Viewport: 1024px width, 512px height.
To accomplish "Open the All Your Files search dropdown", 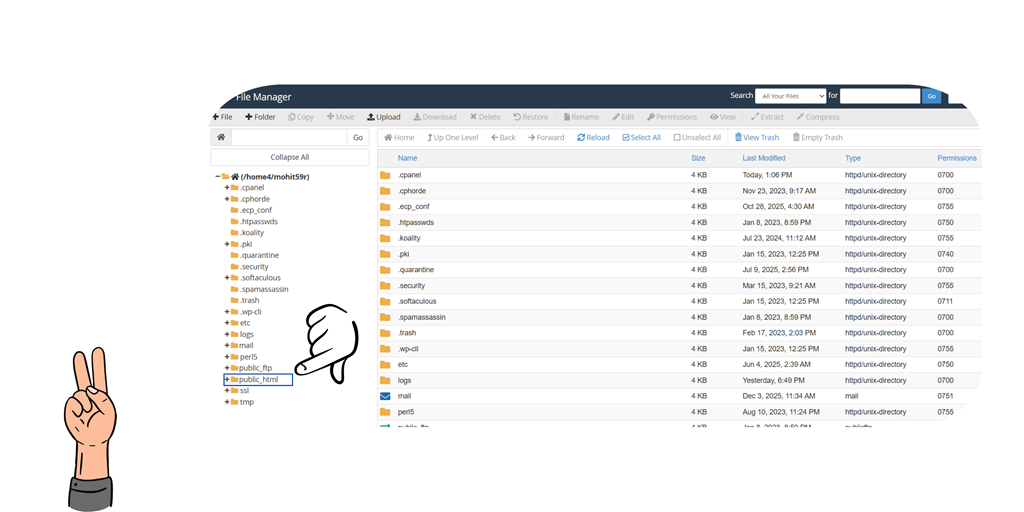I will pos(790,96).
